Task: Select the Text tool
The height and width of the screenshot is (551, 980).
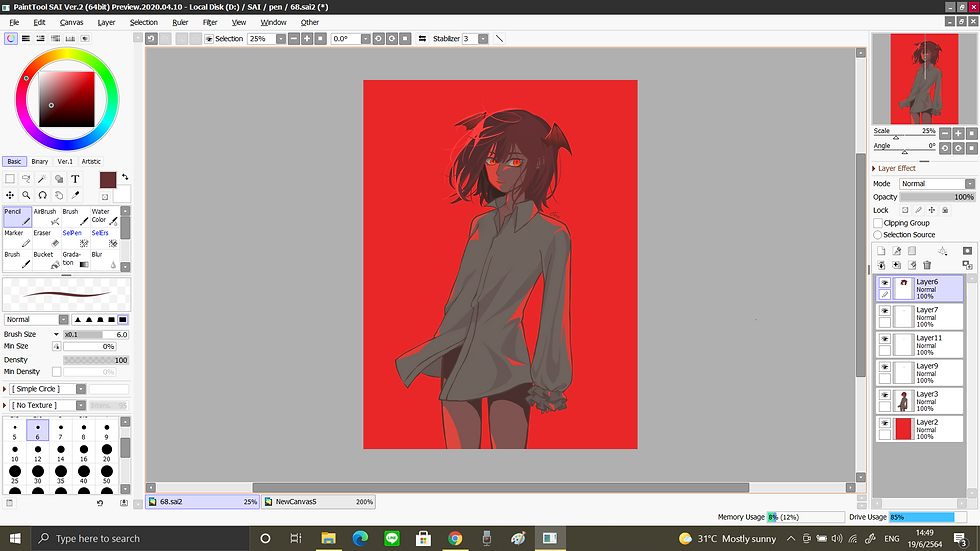Action: 75,179
